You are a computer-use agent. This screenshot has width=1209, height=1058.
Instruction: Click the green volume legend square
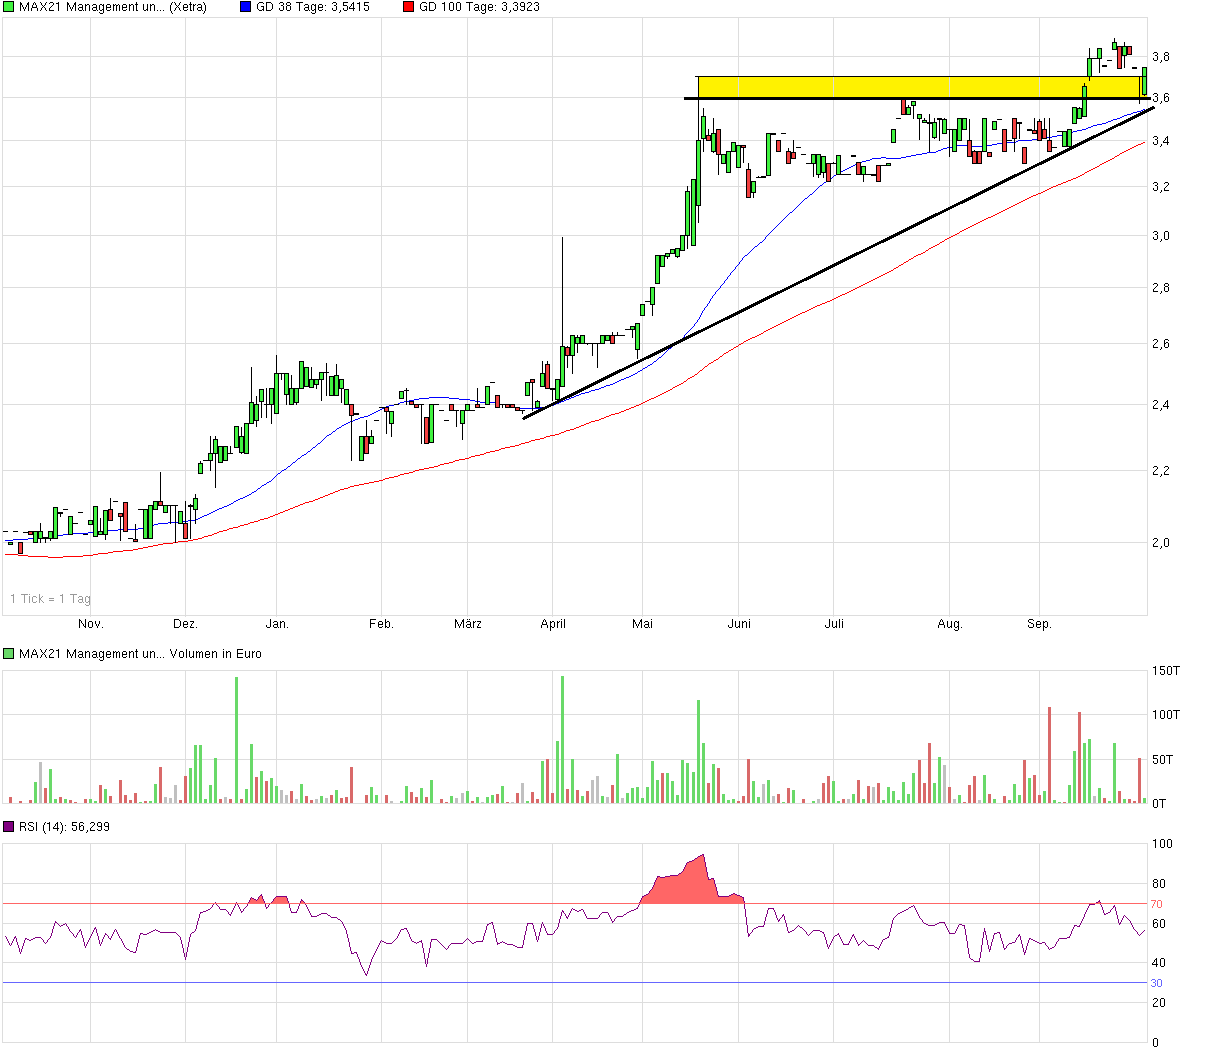(x=9, y=654)
